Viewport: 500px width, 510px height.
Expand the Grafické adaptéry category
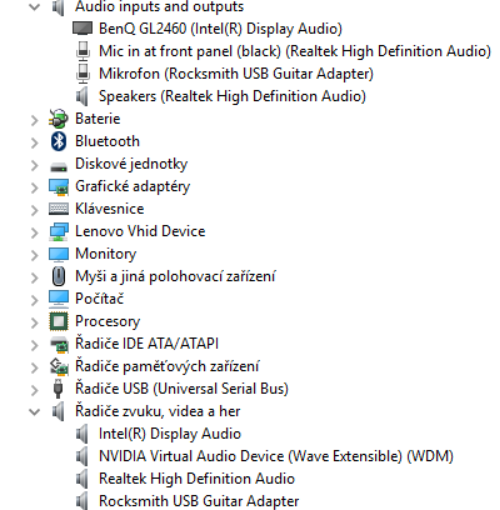coord(34,188)
